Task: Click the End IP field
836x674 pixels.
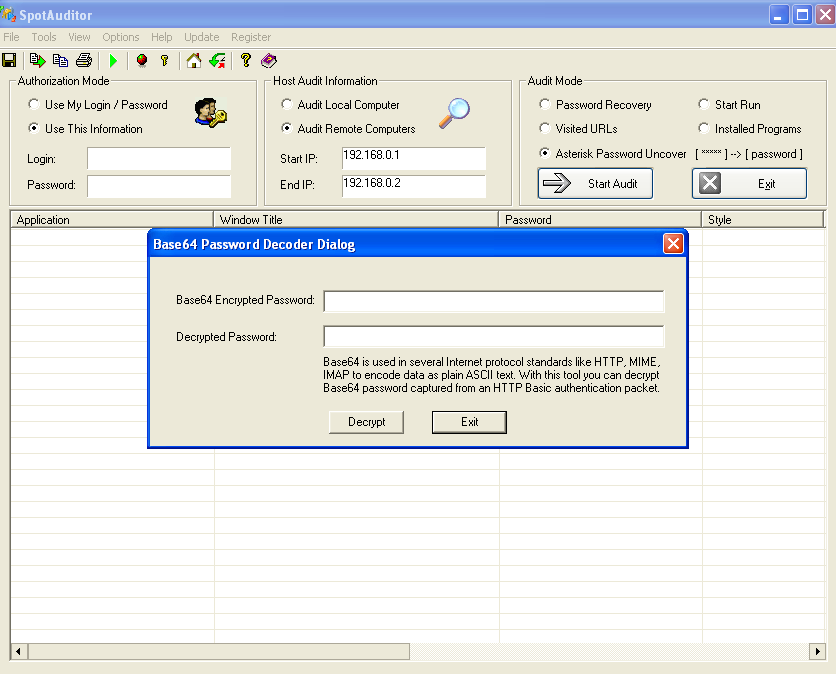Action: pos(414,186)
